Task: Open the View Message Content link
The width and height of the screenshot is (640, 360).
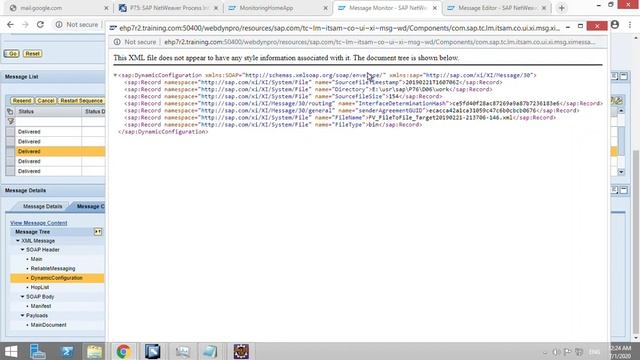Action: coord(39,223)
